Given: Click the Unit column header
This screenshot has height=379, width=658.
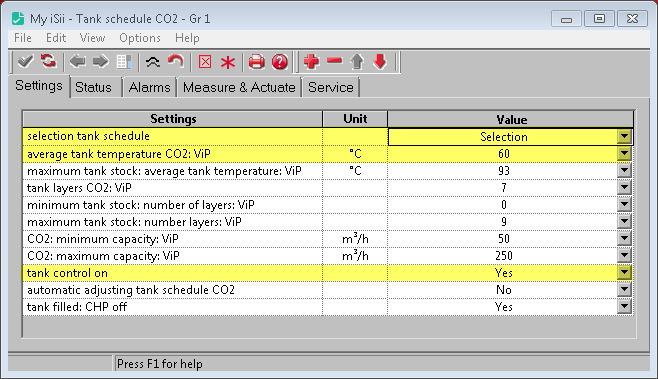Looking at the screenshot, I should coord(355,119).
